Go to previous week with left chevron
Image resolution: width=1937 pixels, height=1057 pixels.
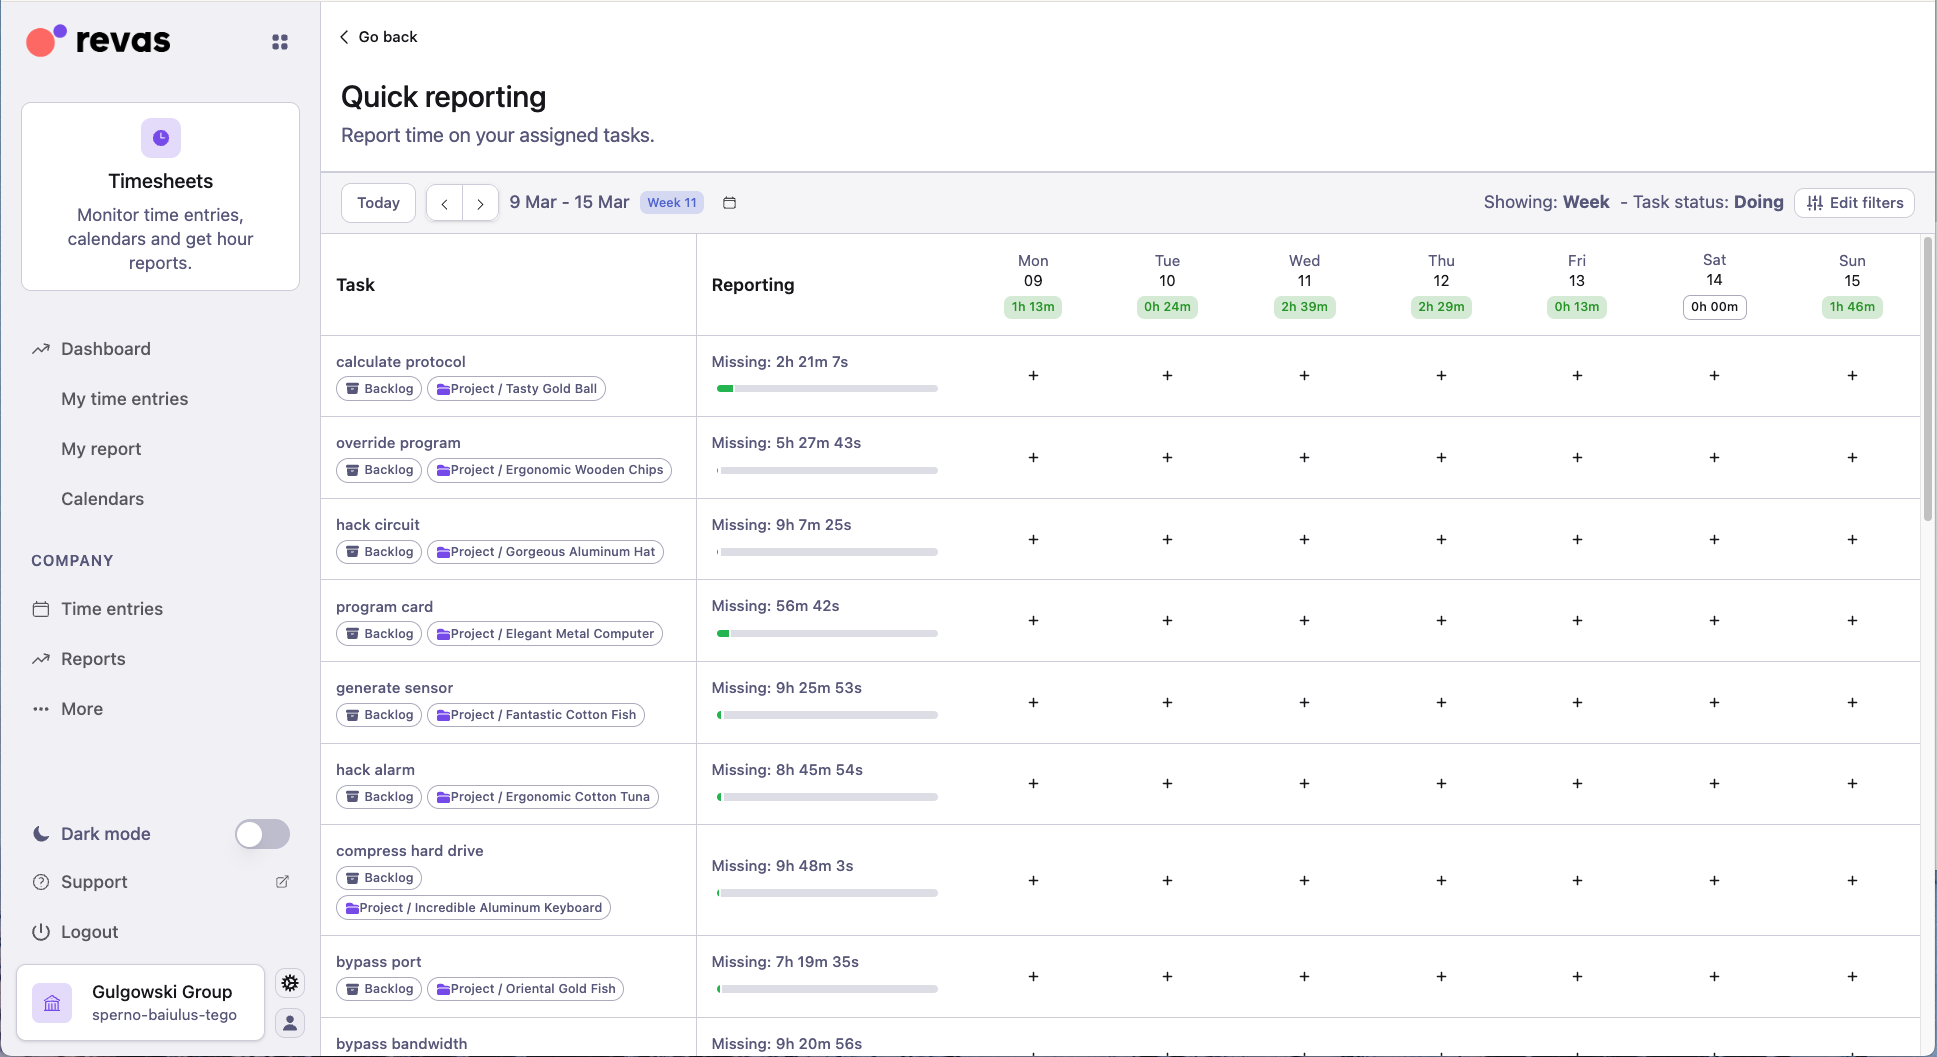(444, 202)
